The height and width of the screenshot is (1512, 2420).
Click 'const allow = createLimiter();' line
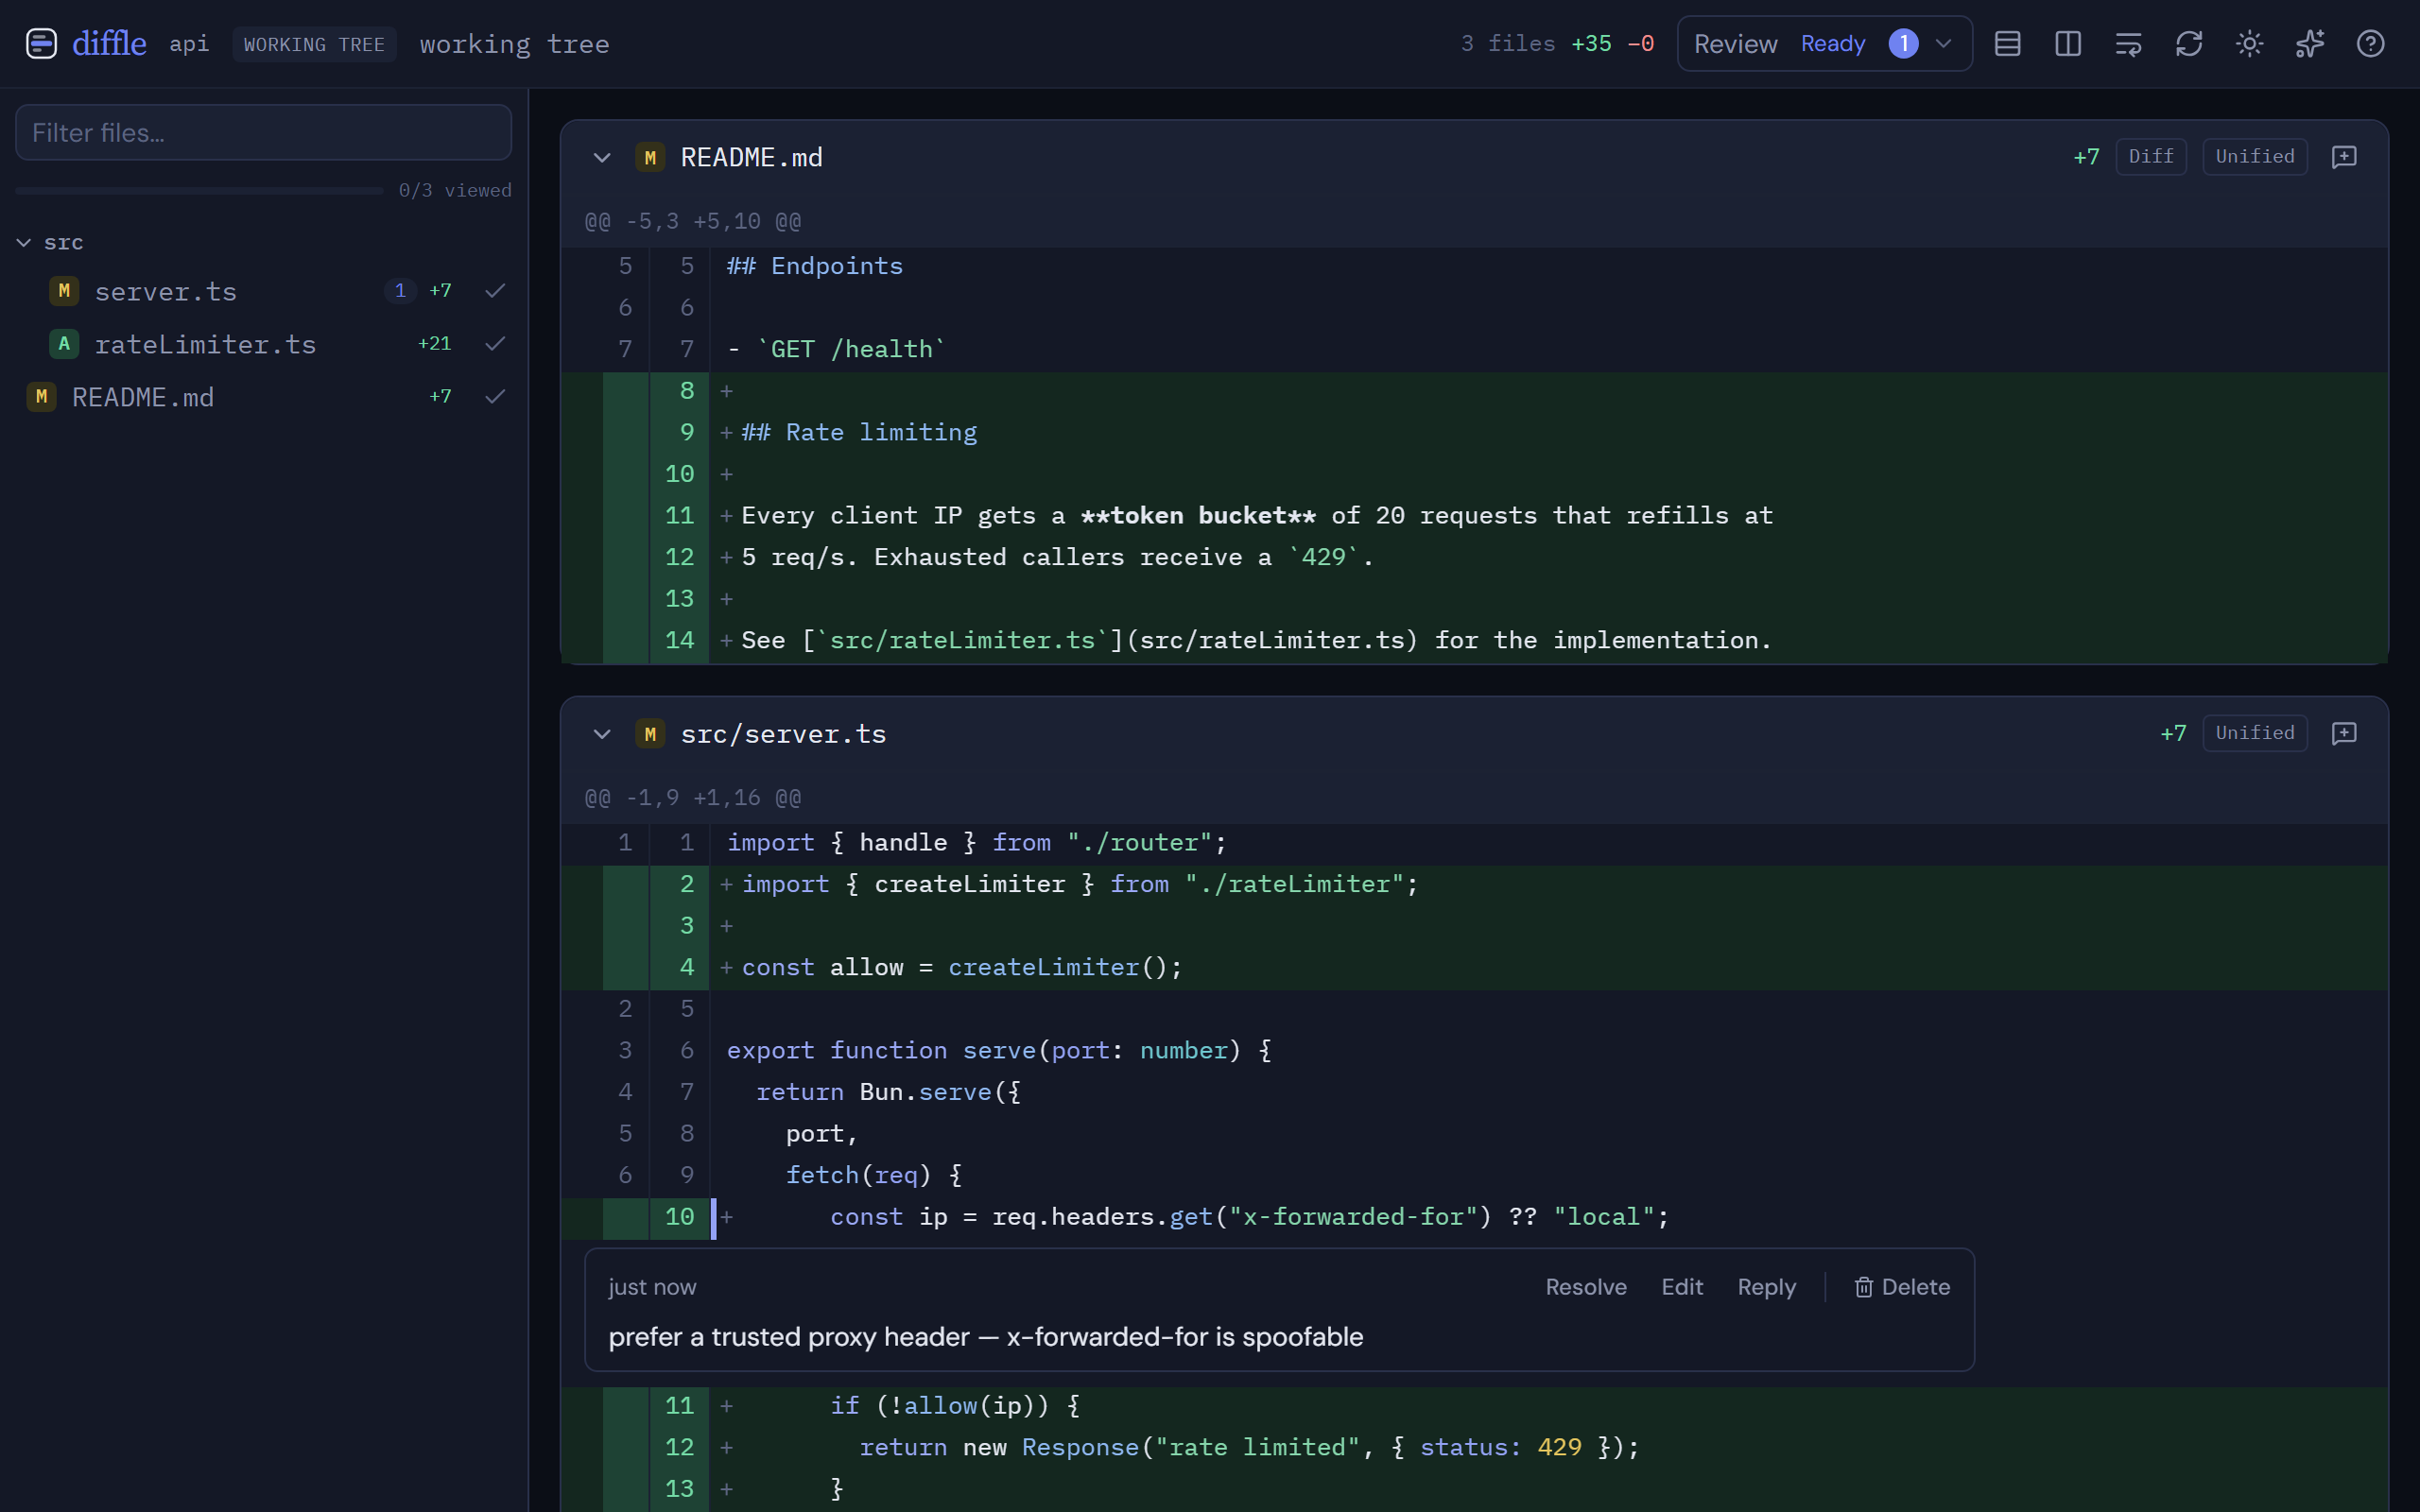click(x=961, y=967)
